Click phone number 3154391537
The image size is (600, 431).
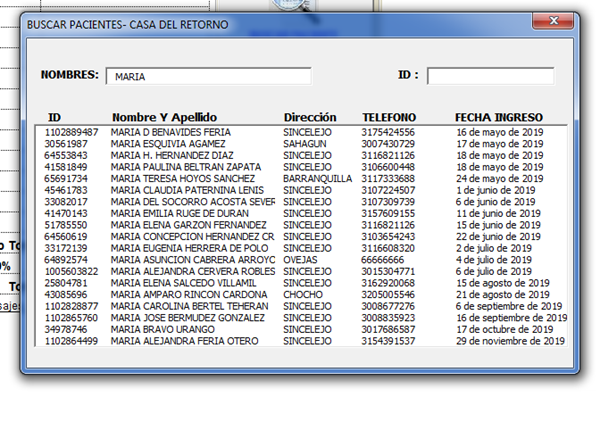pyautogui.click(x=388, y=341)
